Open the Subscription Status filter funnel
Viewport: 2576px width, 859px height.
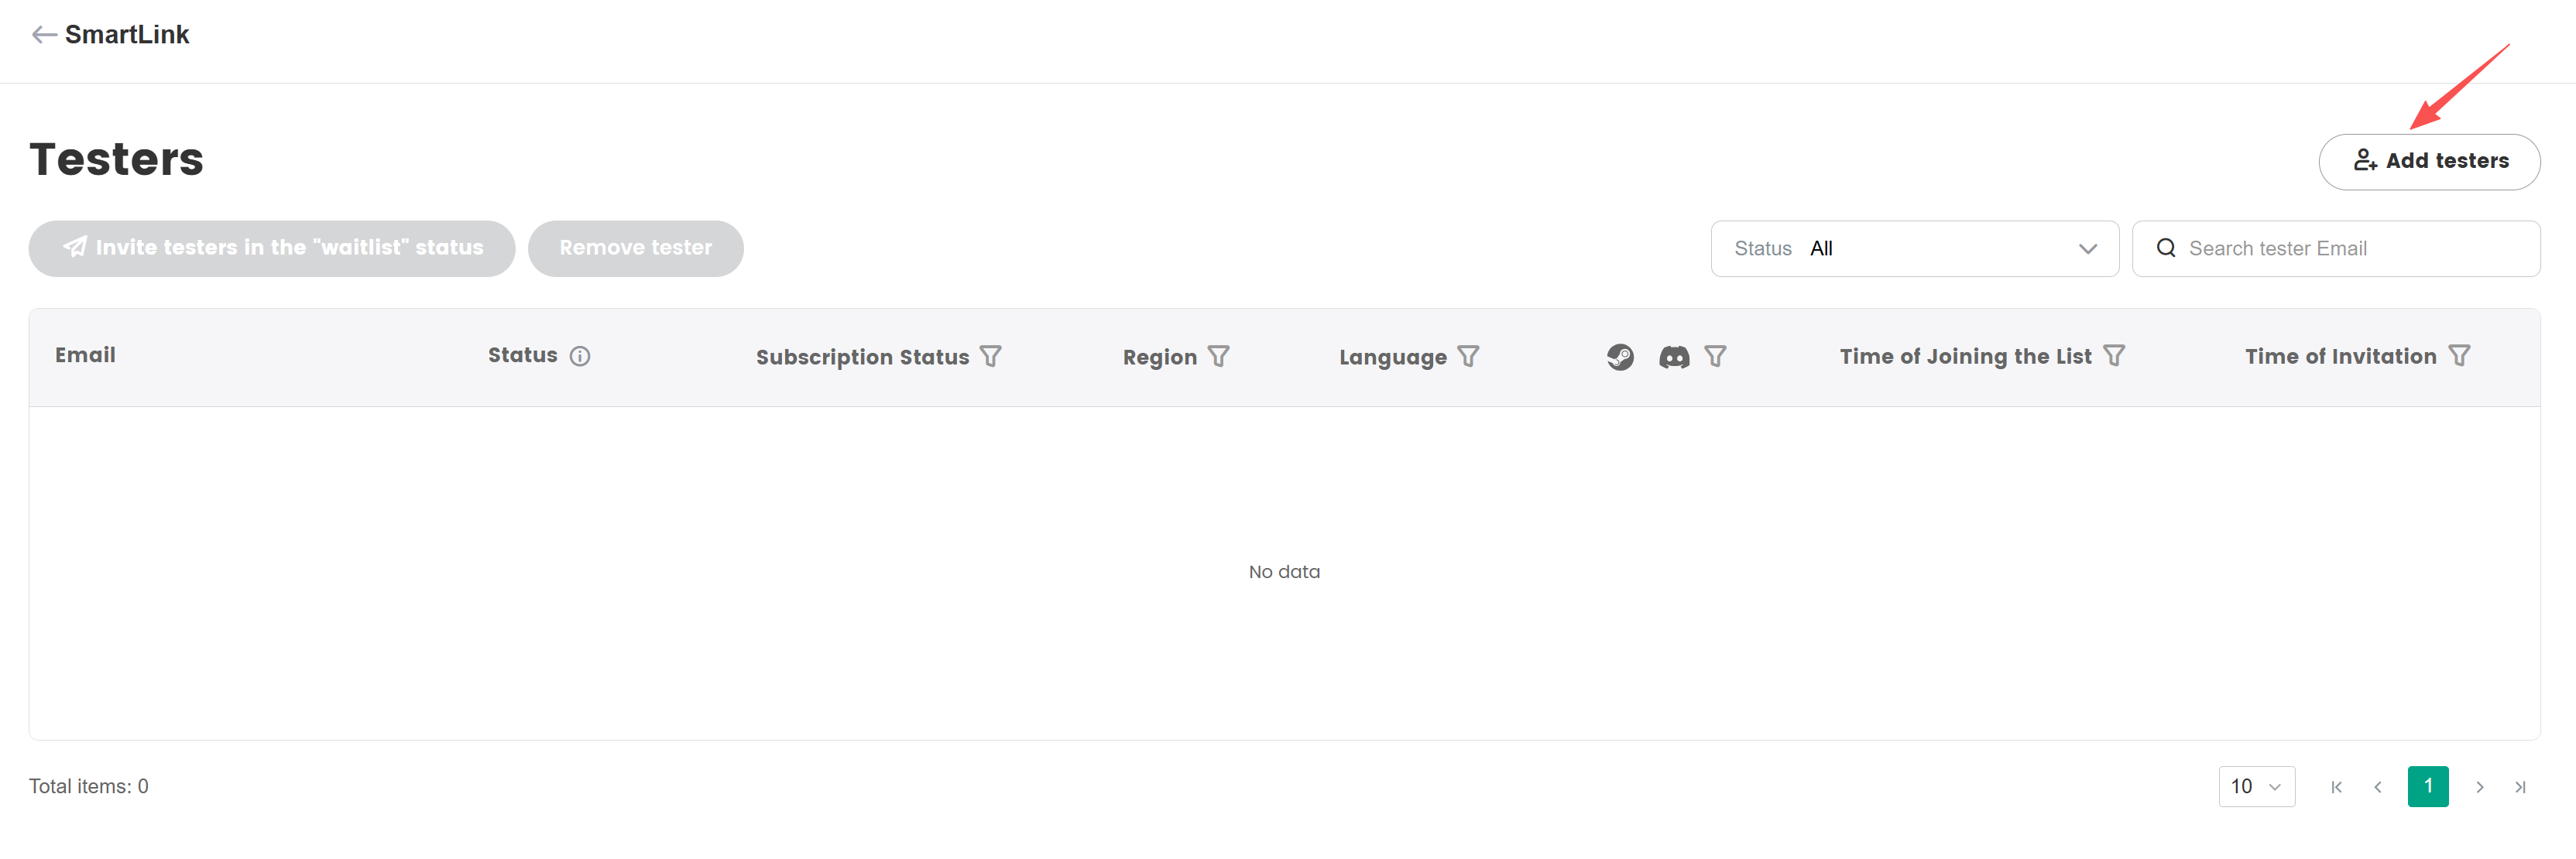point(990,356)
